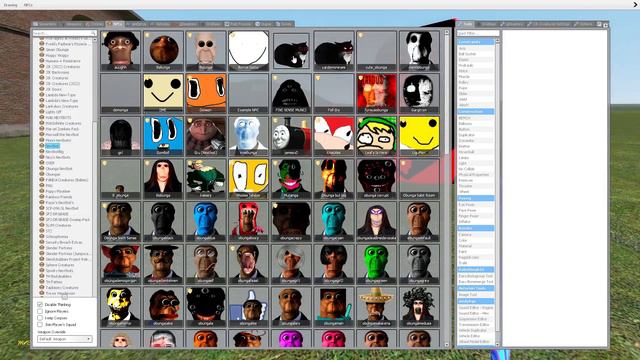The width and height of the screenshot is (640, 360).
Task: Spawn the green-haired cartoon face nextbot
Action: [376, 136]
